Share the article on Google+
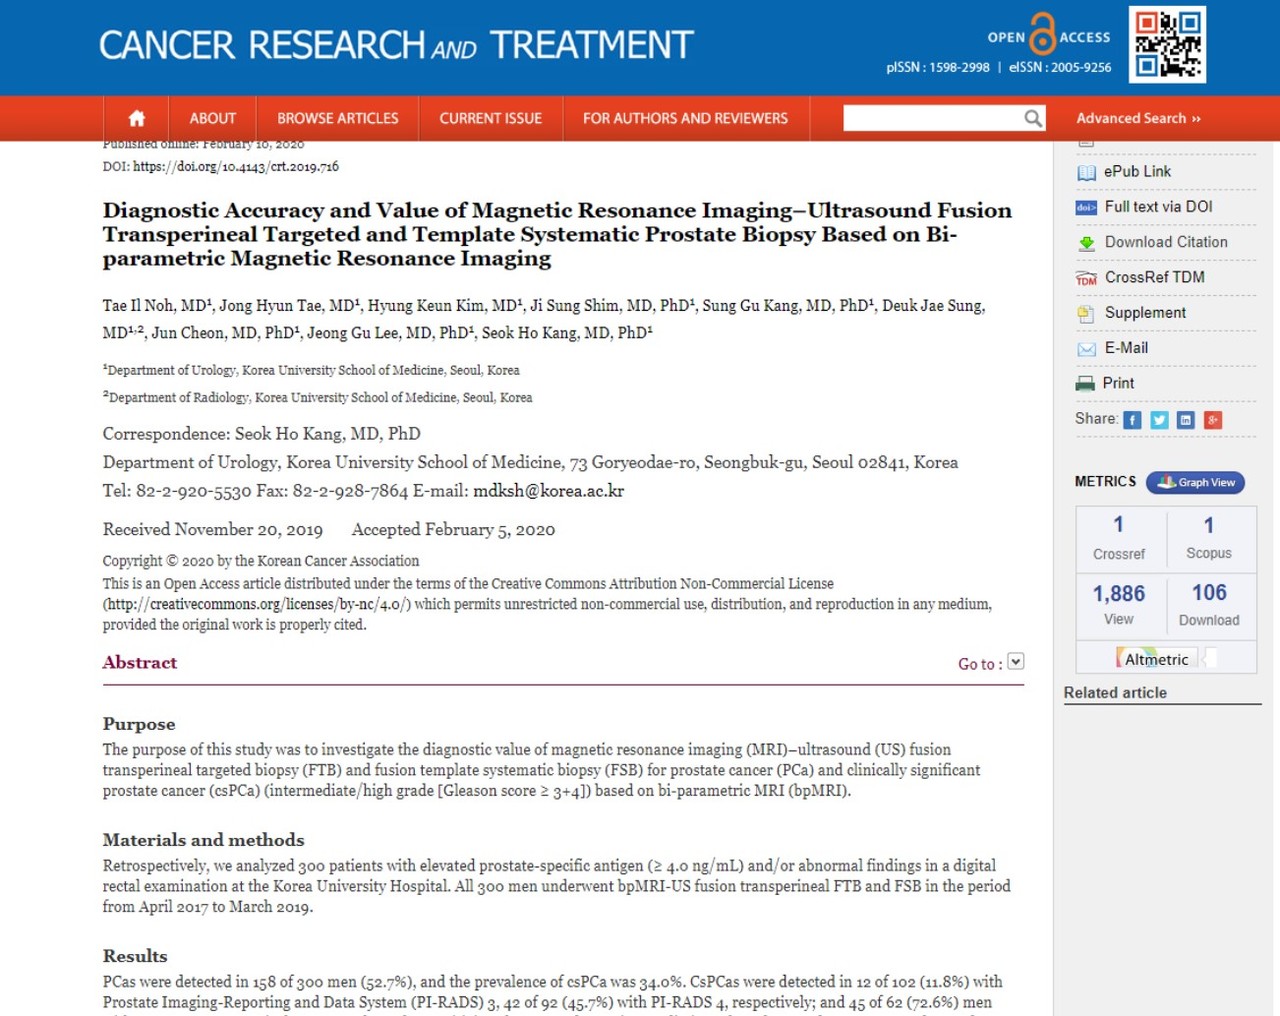This screenshot has width=1280, height=1016. 1213,420
